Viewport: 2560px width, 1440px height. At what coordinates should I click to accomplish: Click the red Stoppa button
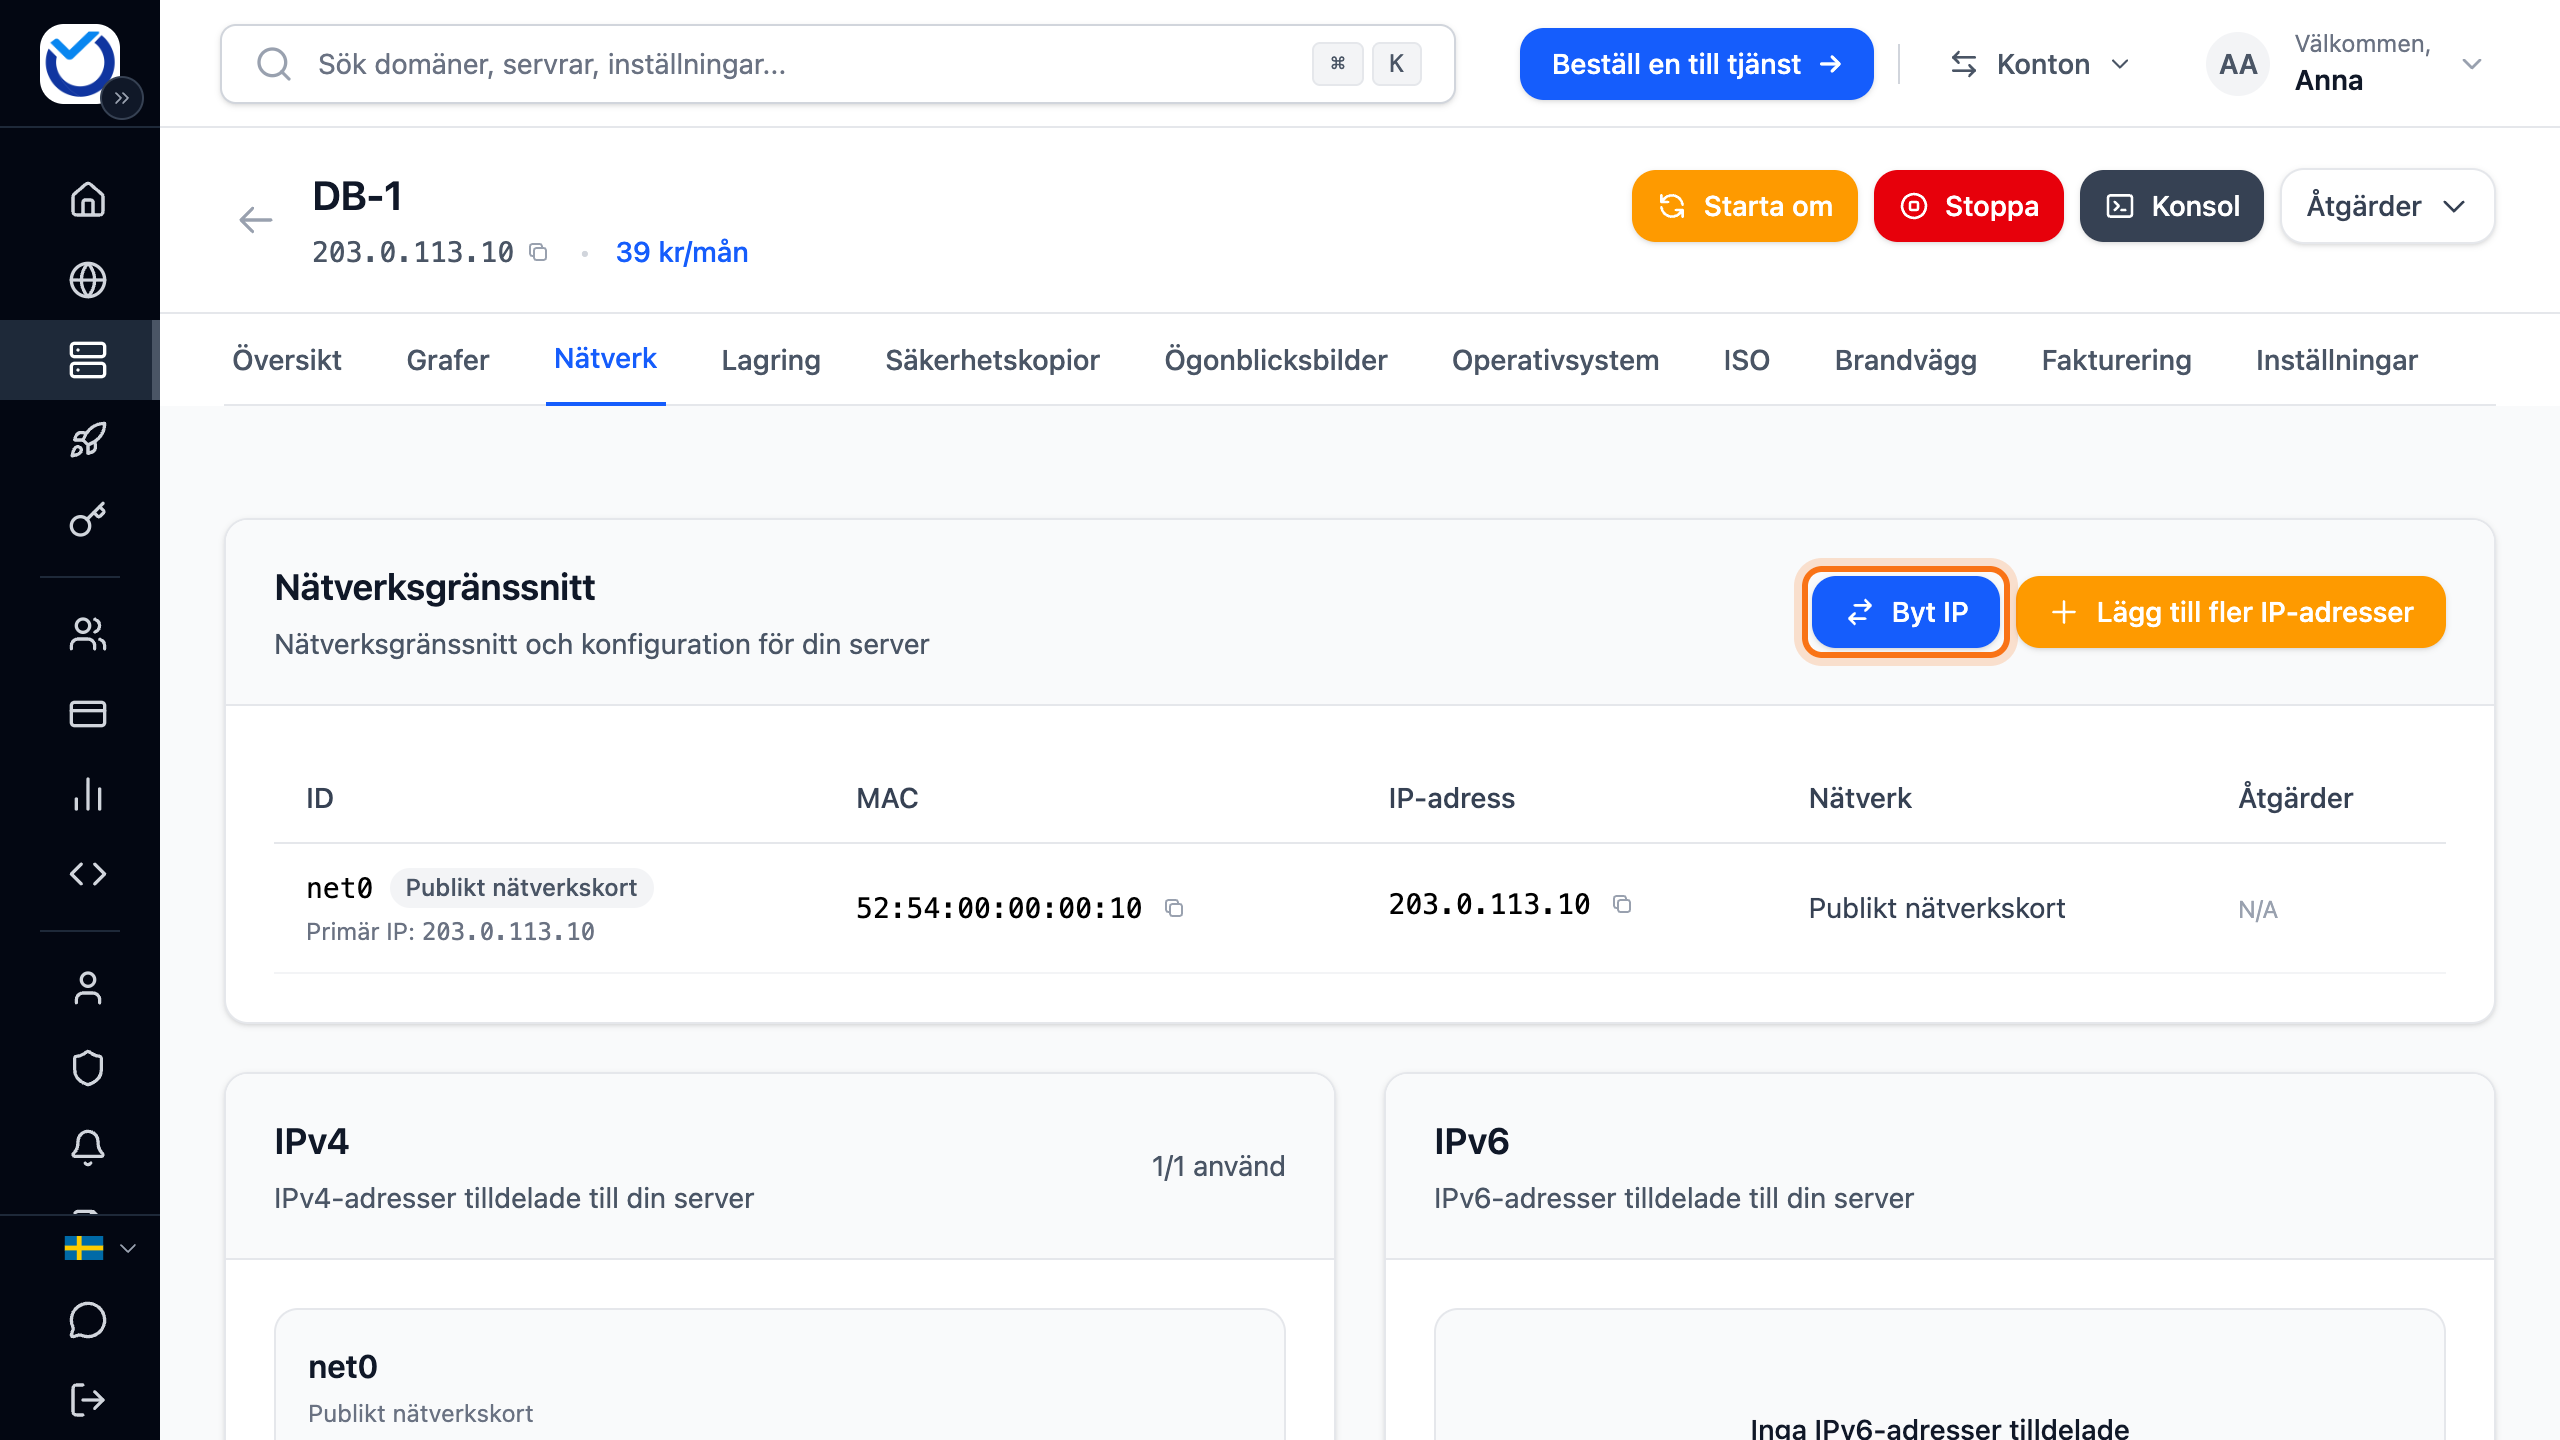click(x=1969, y=206)
